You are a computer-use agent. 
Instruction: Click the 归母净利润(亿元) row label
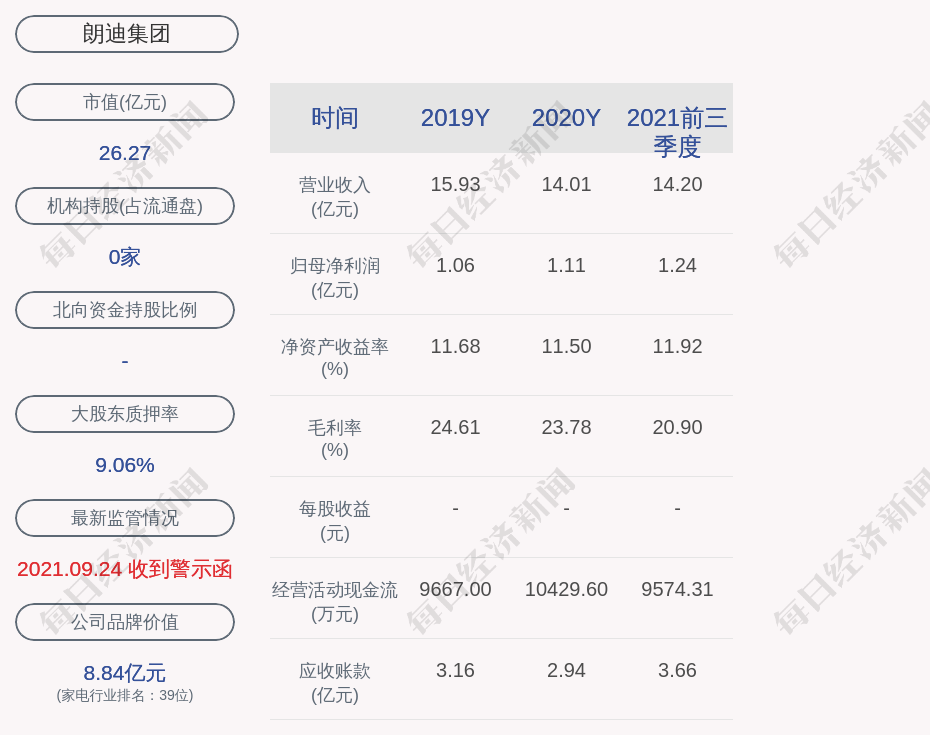point(335,278)
